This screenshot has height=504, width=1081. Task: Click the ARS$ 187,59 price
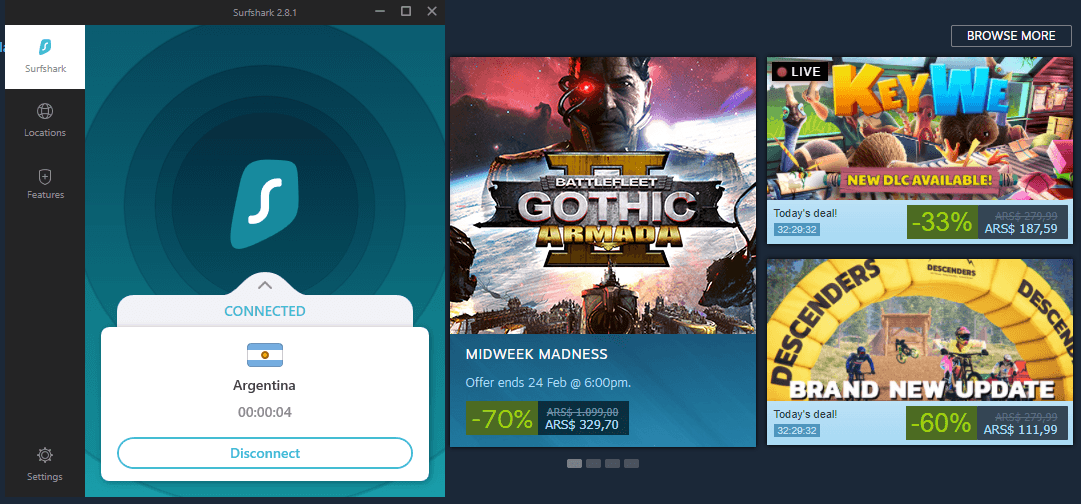pyautogui.click(x=1020, y=228)
